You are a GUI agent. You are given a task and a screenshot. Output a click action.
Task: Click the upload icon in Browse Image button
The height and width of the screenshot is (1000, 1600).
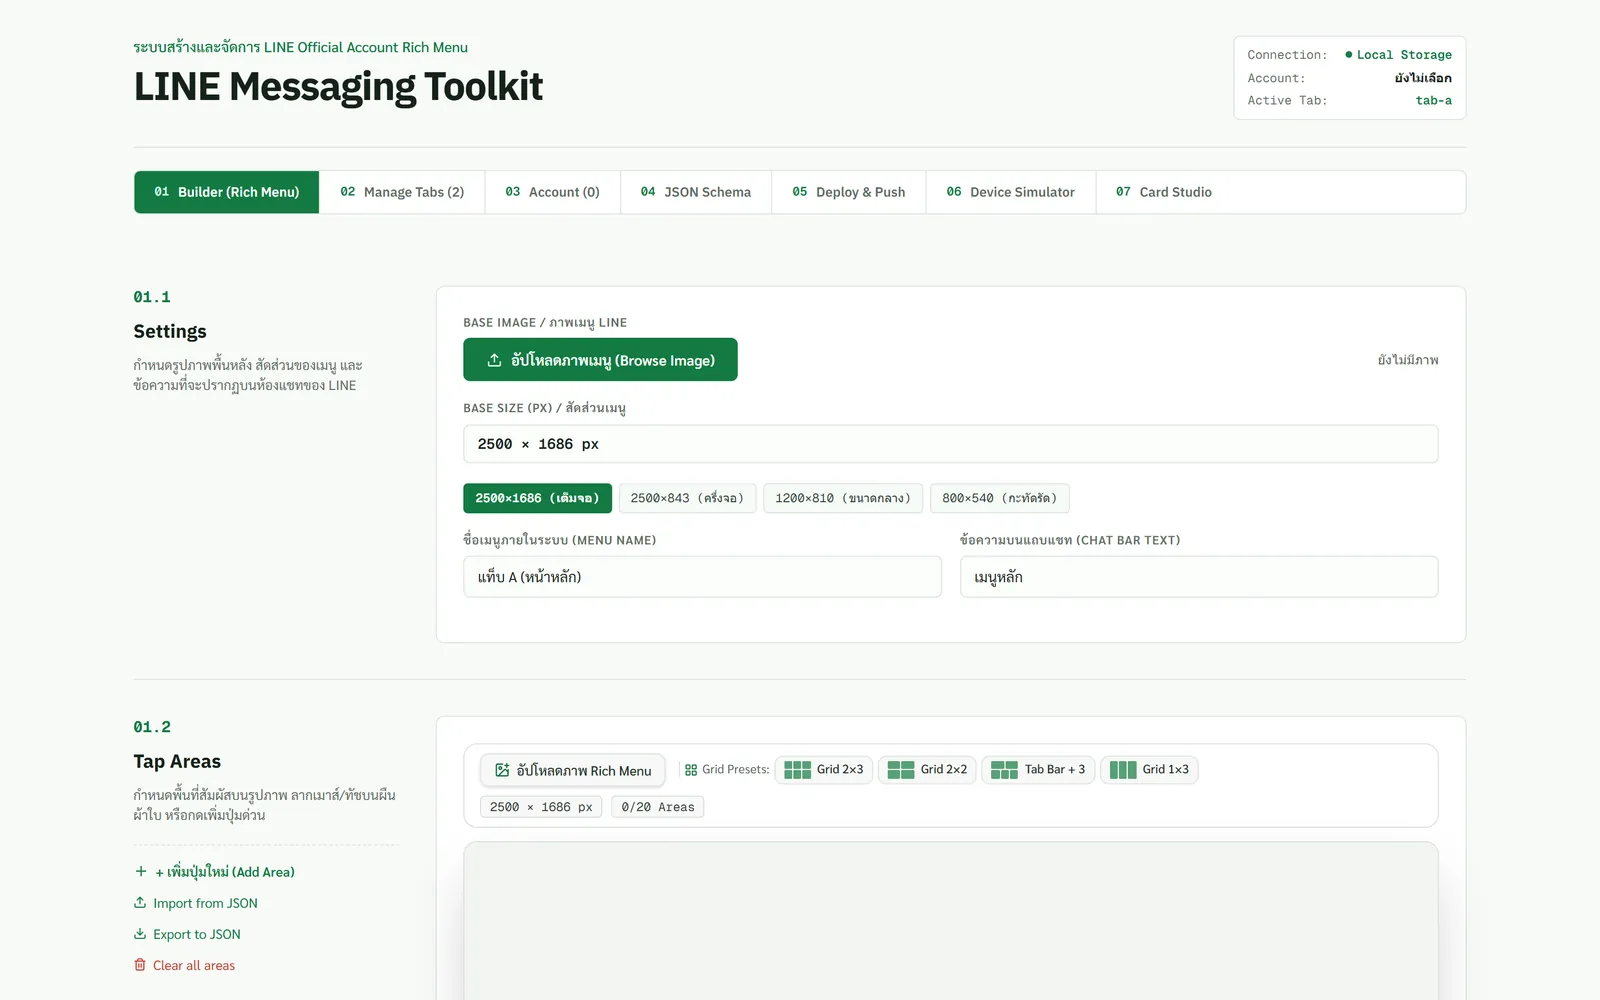click(x=494, y=360)
